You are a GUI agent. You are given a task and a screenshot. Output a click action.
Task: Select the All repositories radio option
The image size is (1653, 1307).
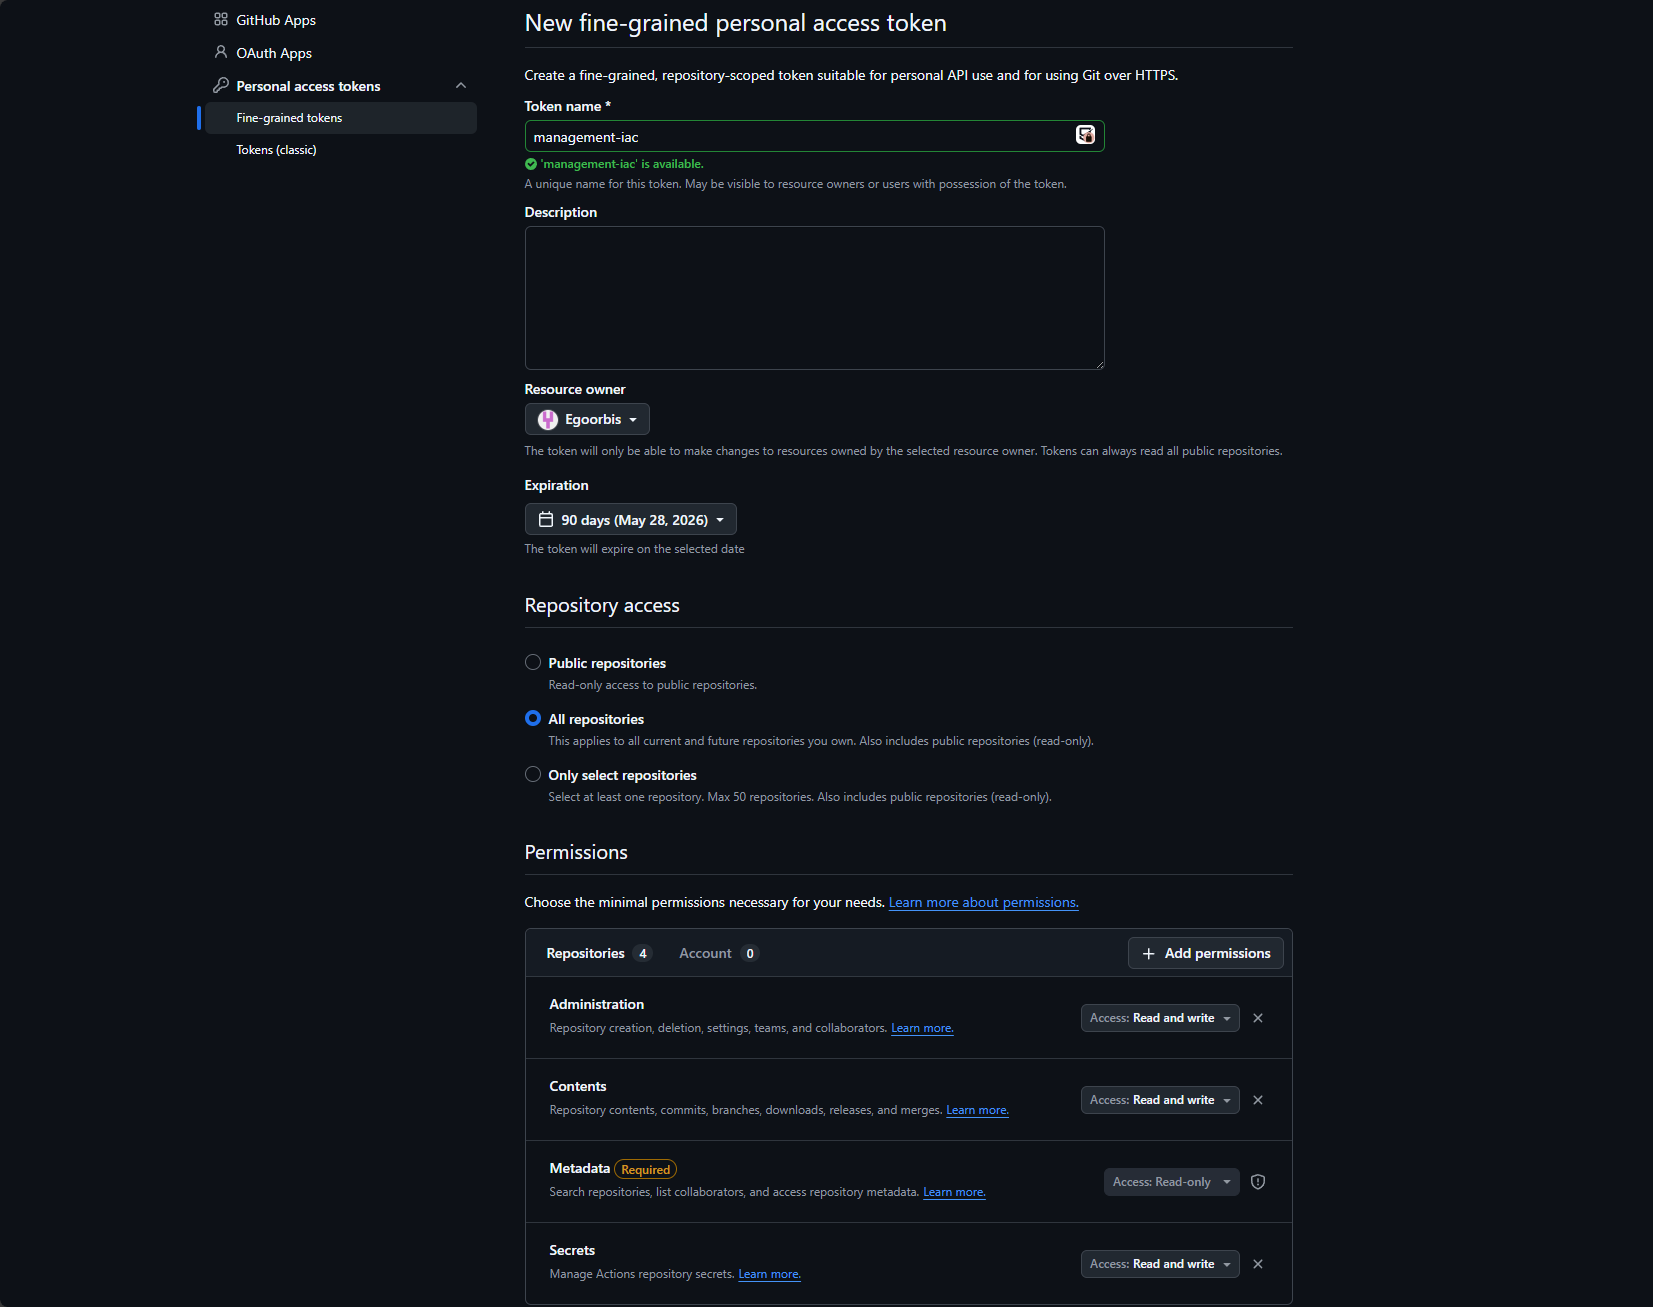(533, 718)
